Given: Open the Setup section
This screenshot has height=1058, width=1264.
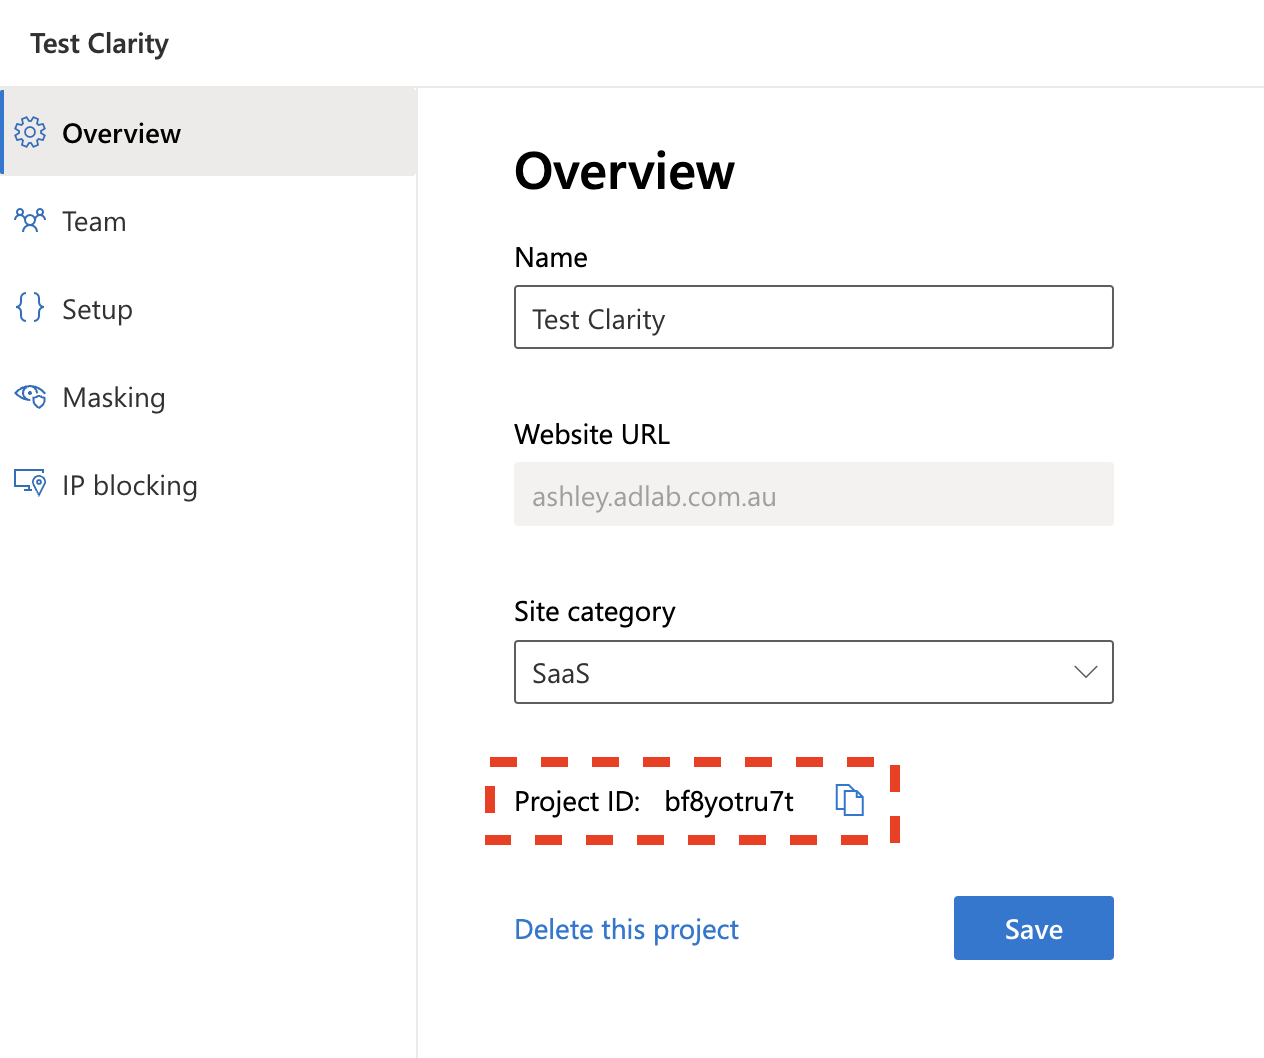Looking at the screenshot, I should [209, 309].
